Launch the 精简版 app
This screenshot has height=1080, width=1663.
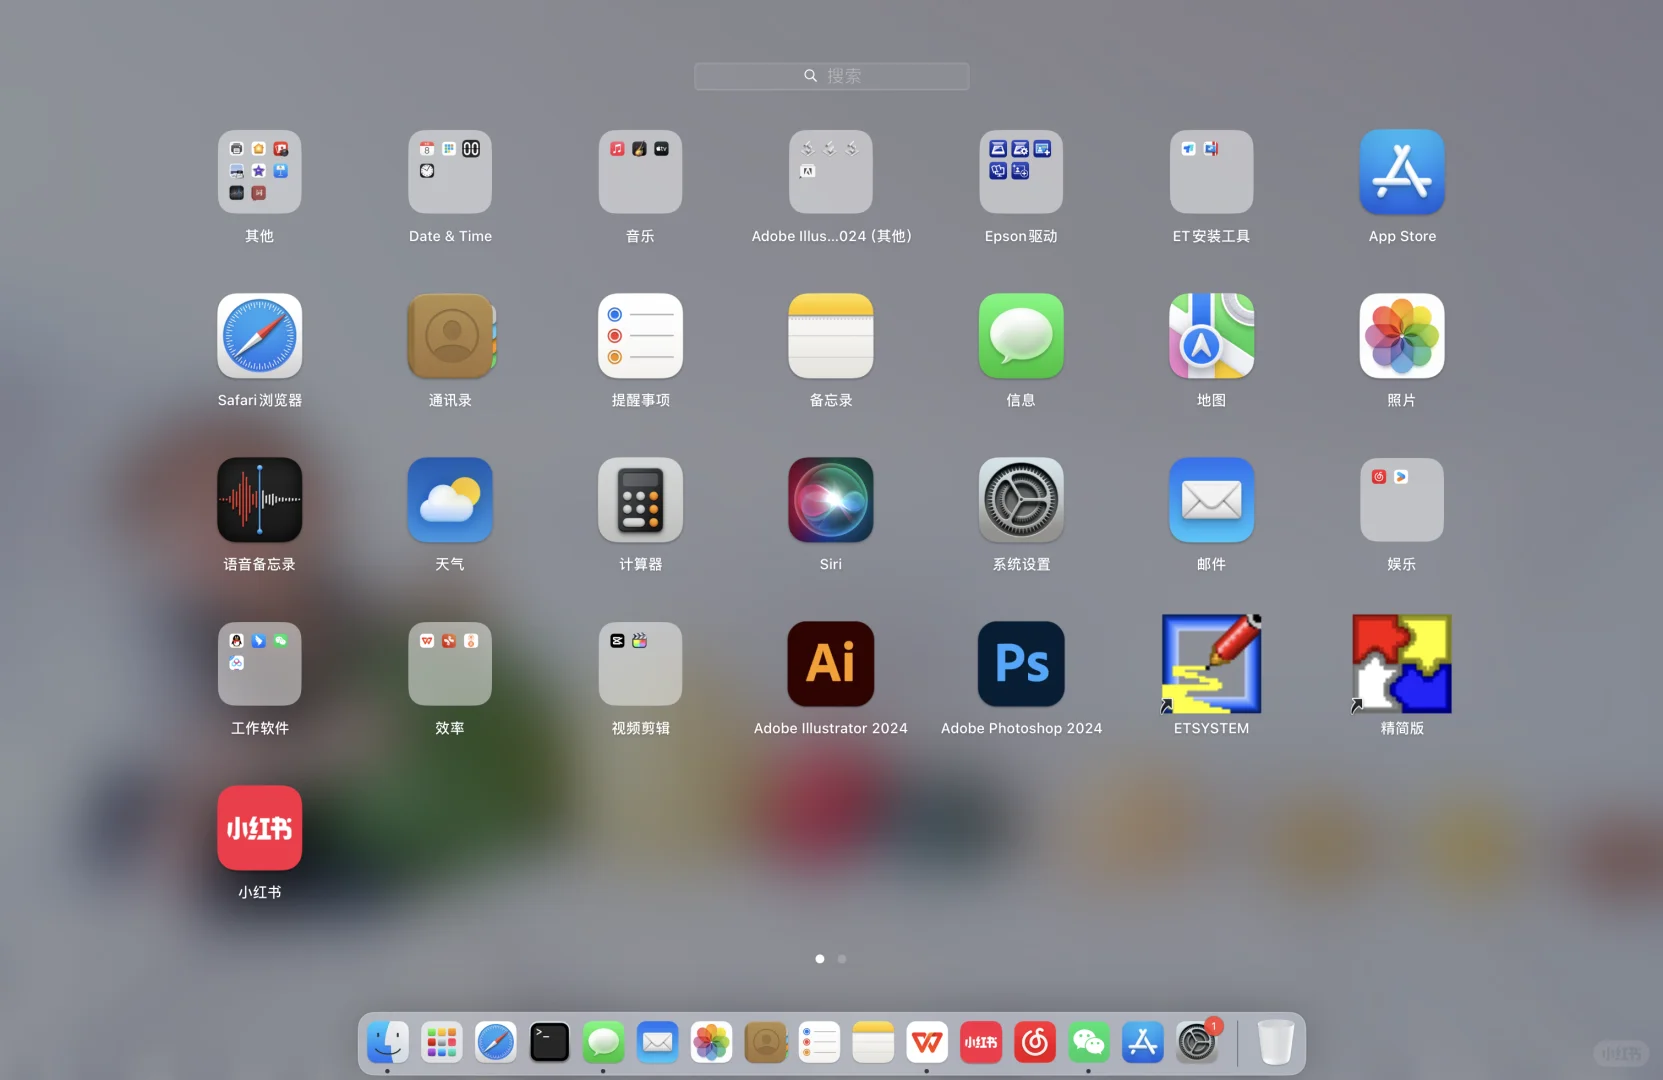1400,663
